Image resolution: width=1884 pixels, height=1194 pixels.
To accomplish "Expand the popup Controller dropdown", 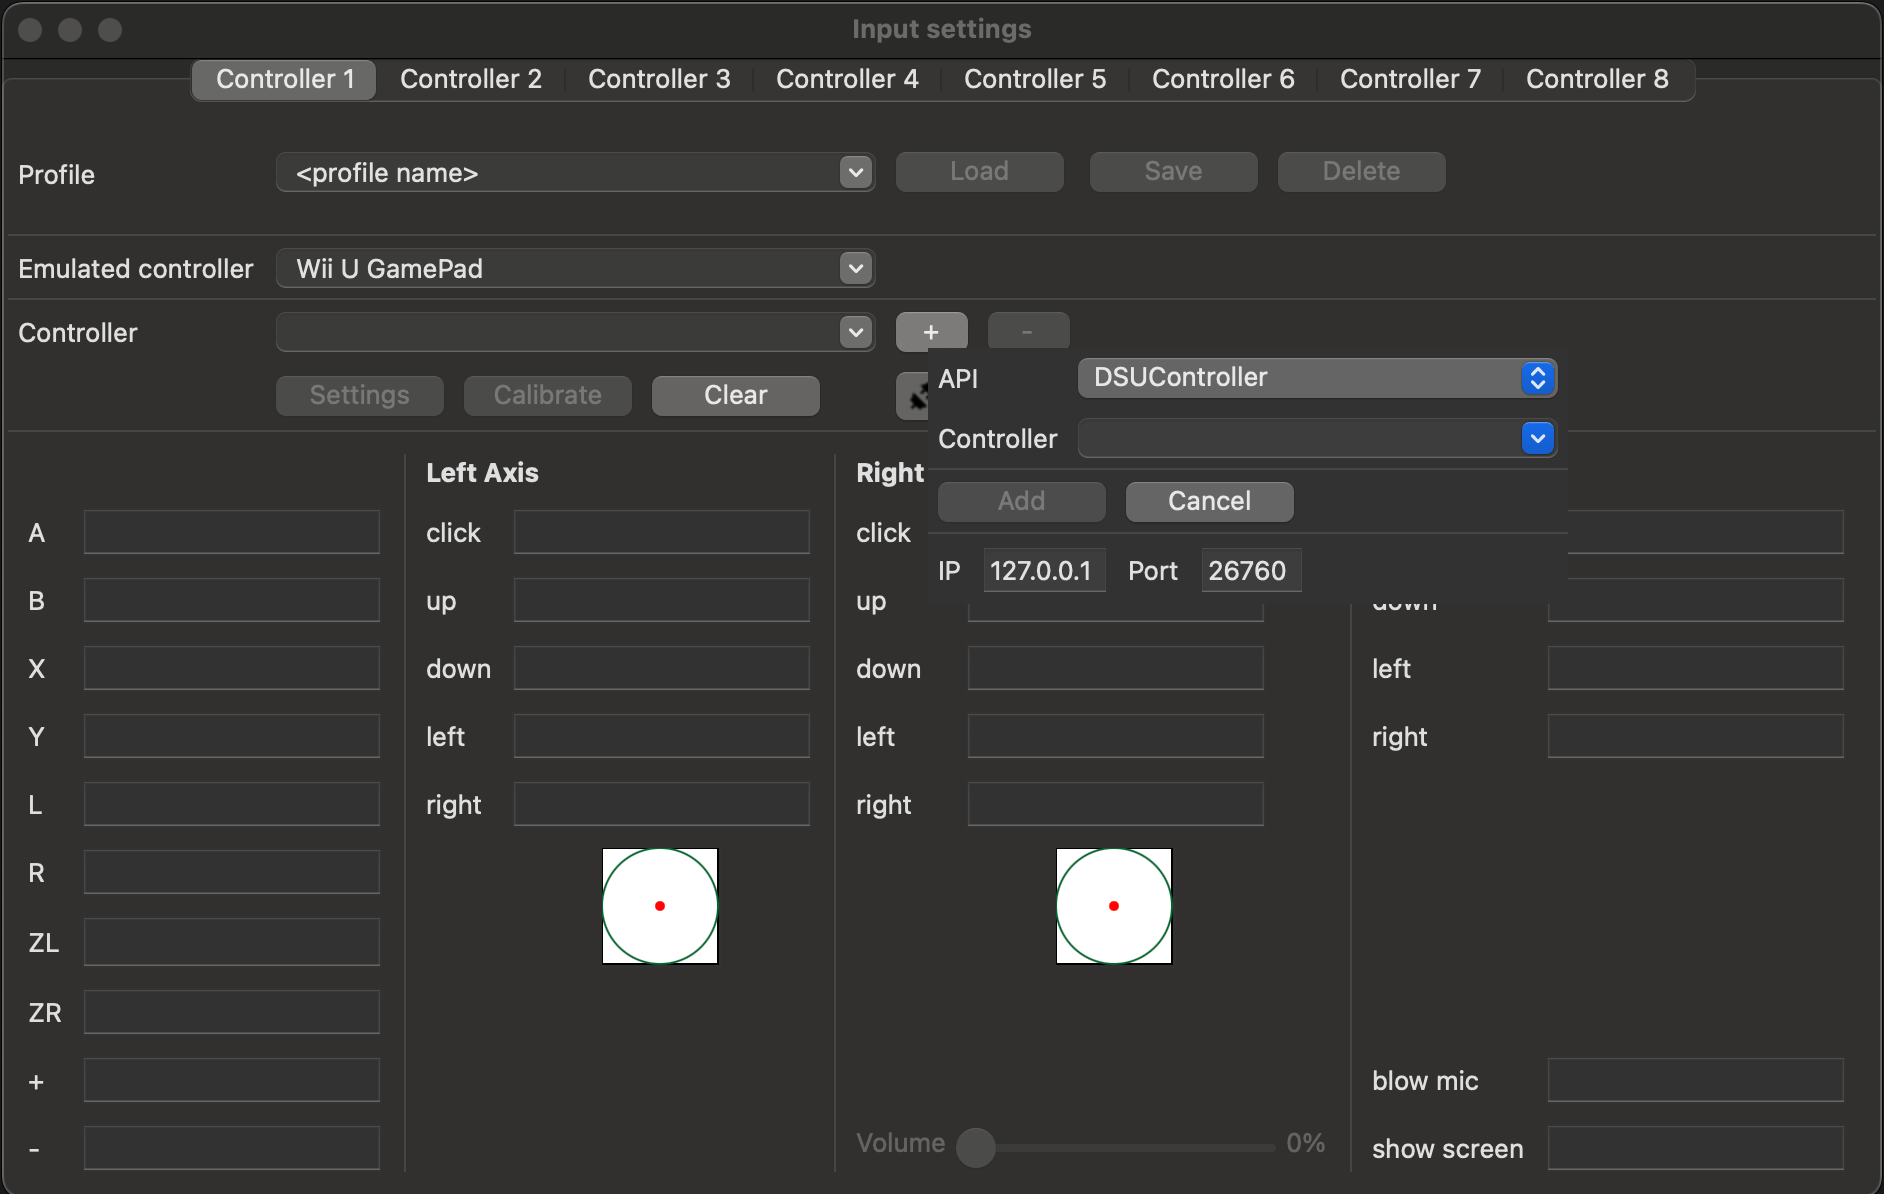I will pos(1316,438).
